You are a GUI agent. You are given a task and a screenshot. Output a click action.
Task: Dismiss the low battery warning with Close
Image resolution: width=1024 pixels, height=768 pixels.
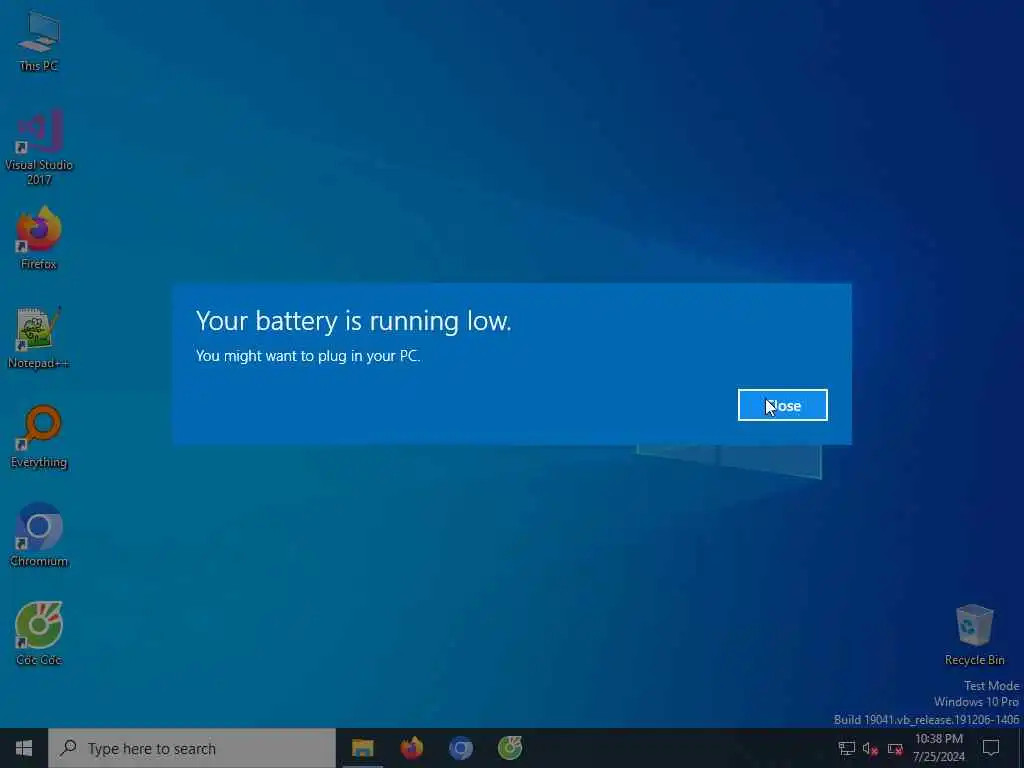[x=782, y=405]
